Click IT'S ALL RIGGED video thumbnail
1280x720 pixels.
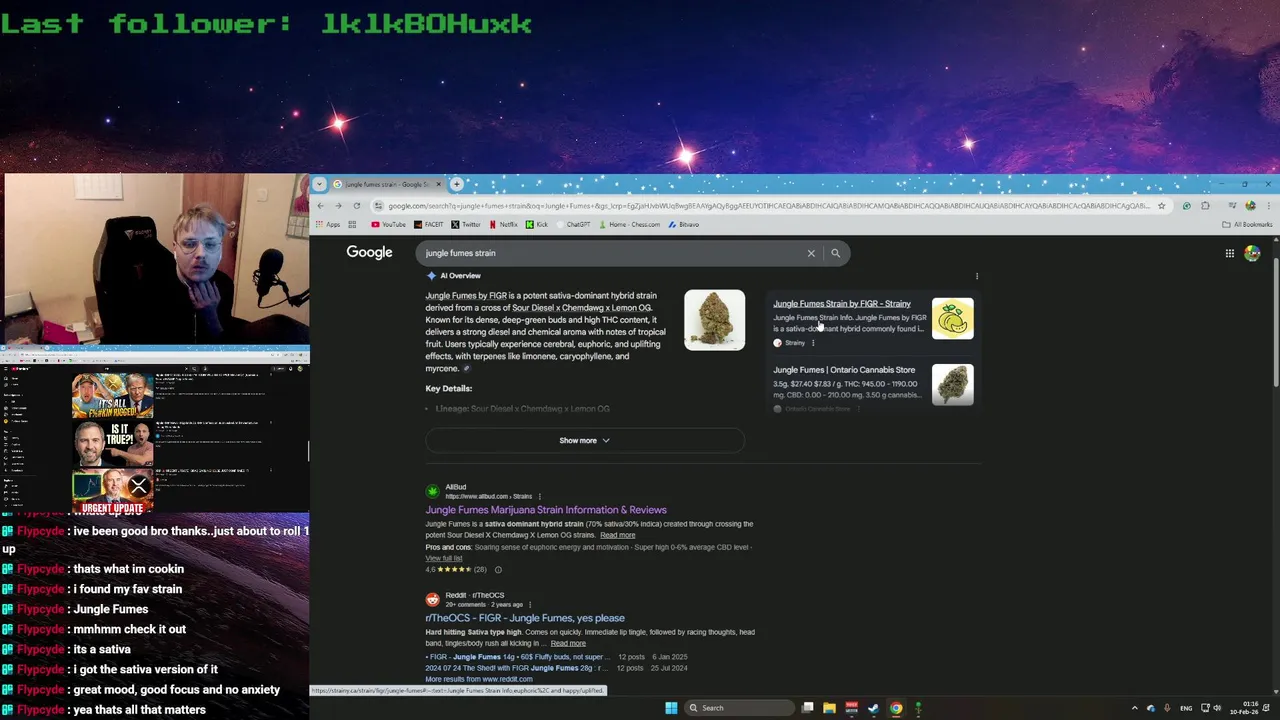click(112, 395)
